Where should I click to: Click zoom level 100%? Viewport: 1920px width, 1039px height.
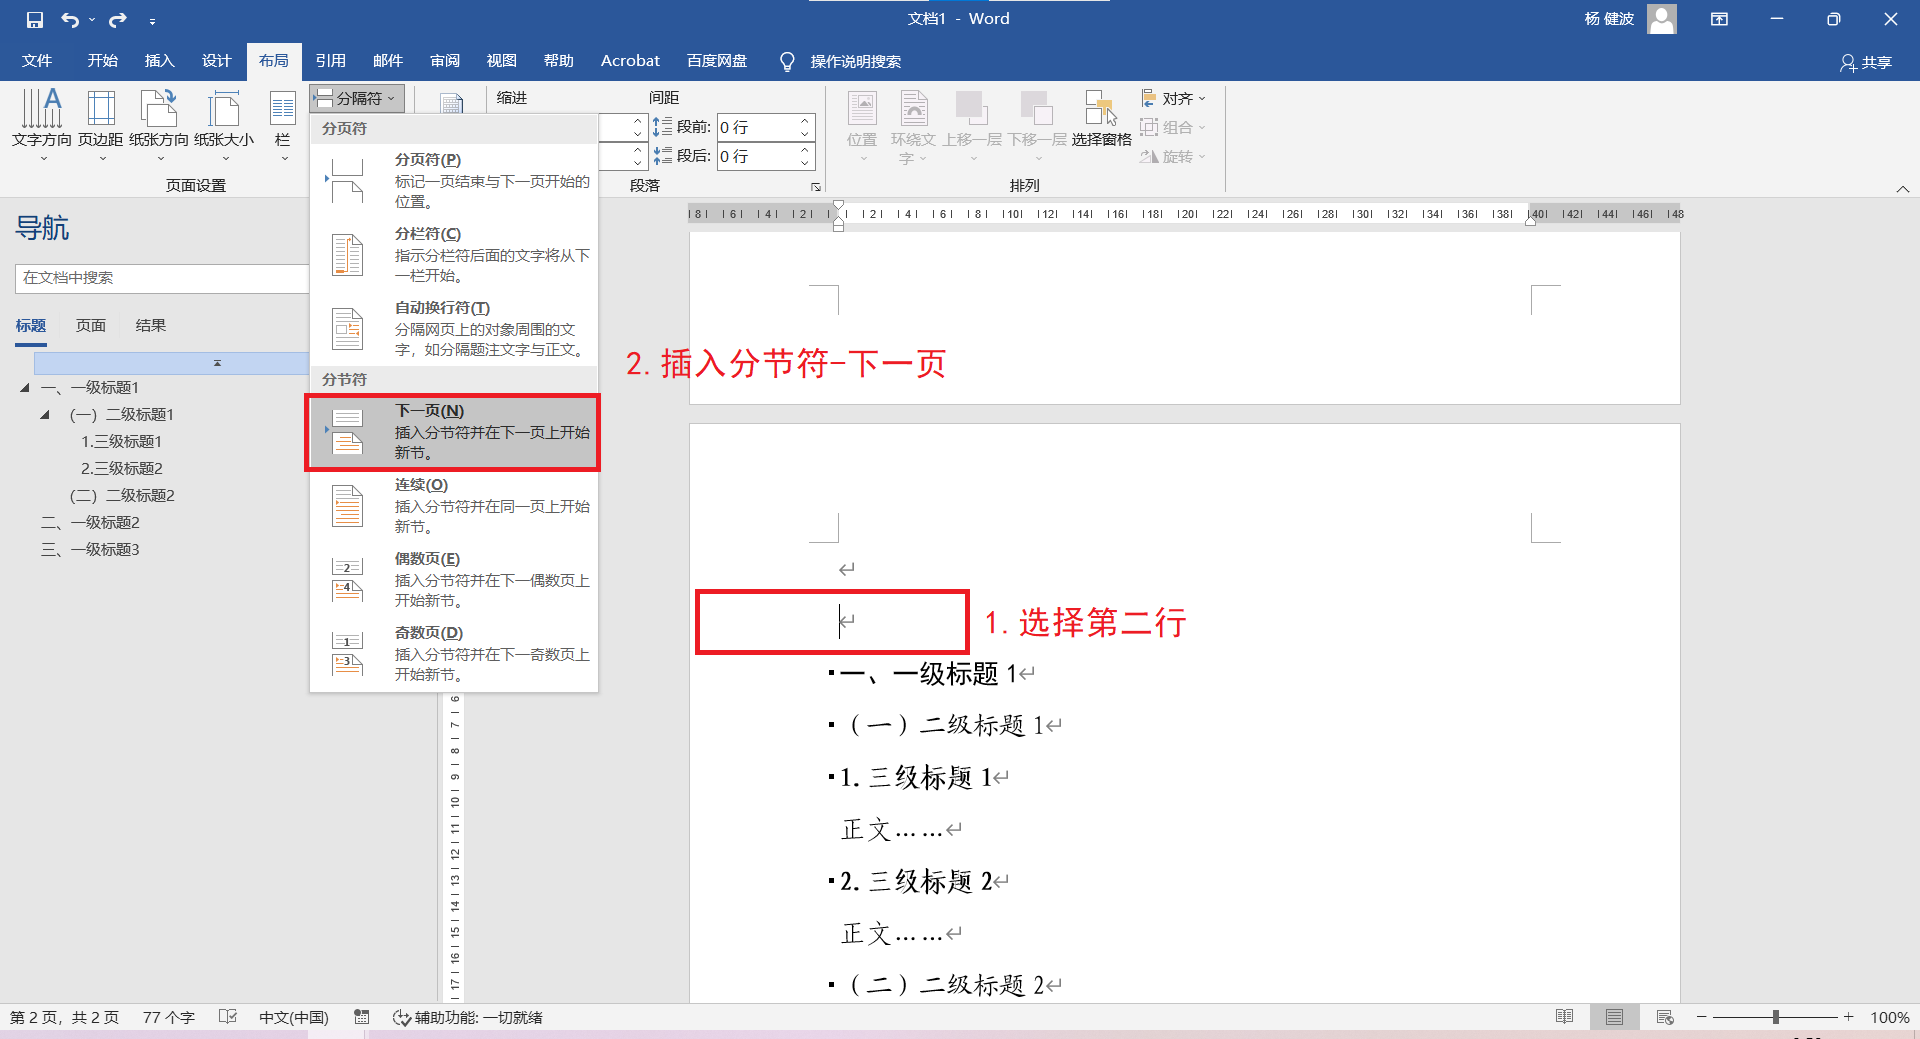point(1889,1017)
